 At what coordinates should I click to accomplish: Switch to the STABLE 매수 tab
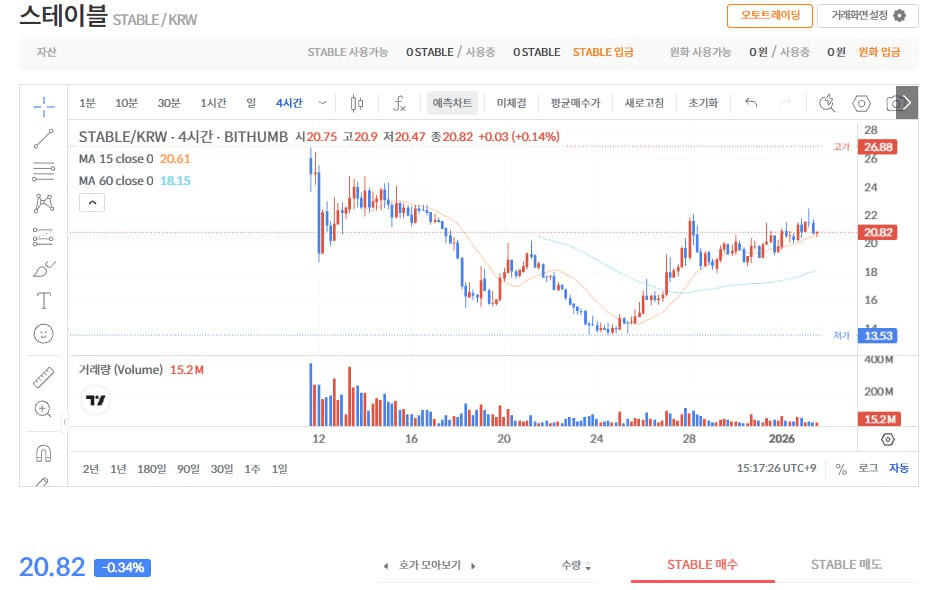(702, 564)
